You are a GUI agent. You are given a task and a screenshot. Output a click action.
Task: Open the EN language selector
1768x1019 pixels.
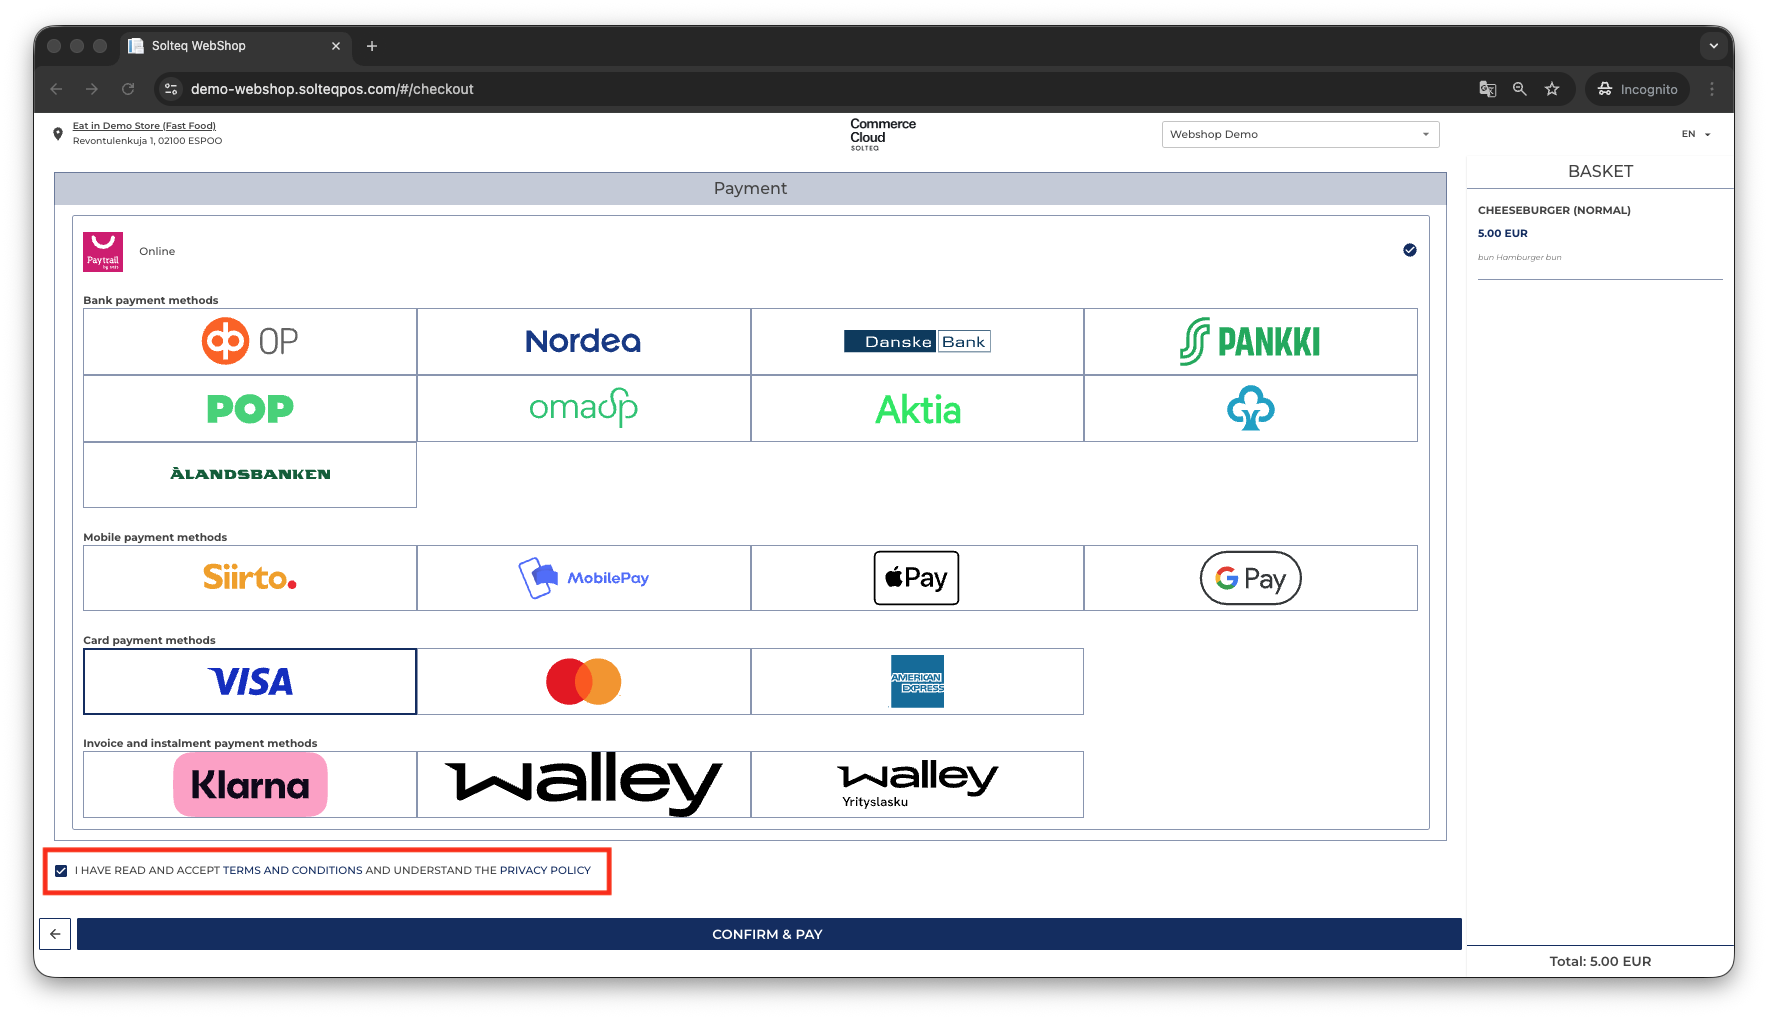click(x=1696, y=134)
